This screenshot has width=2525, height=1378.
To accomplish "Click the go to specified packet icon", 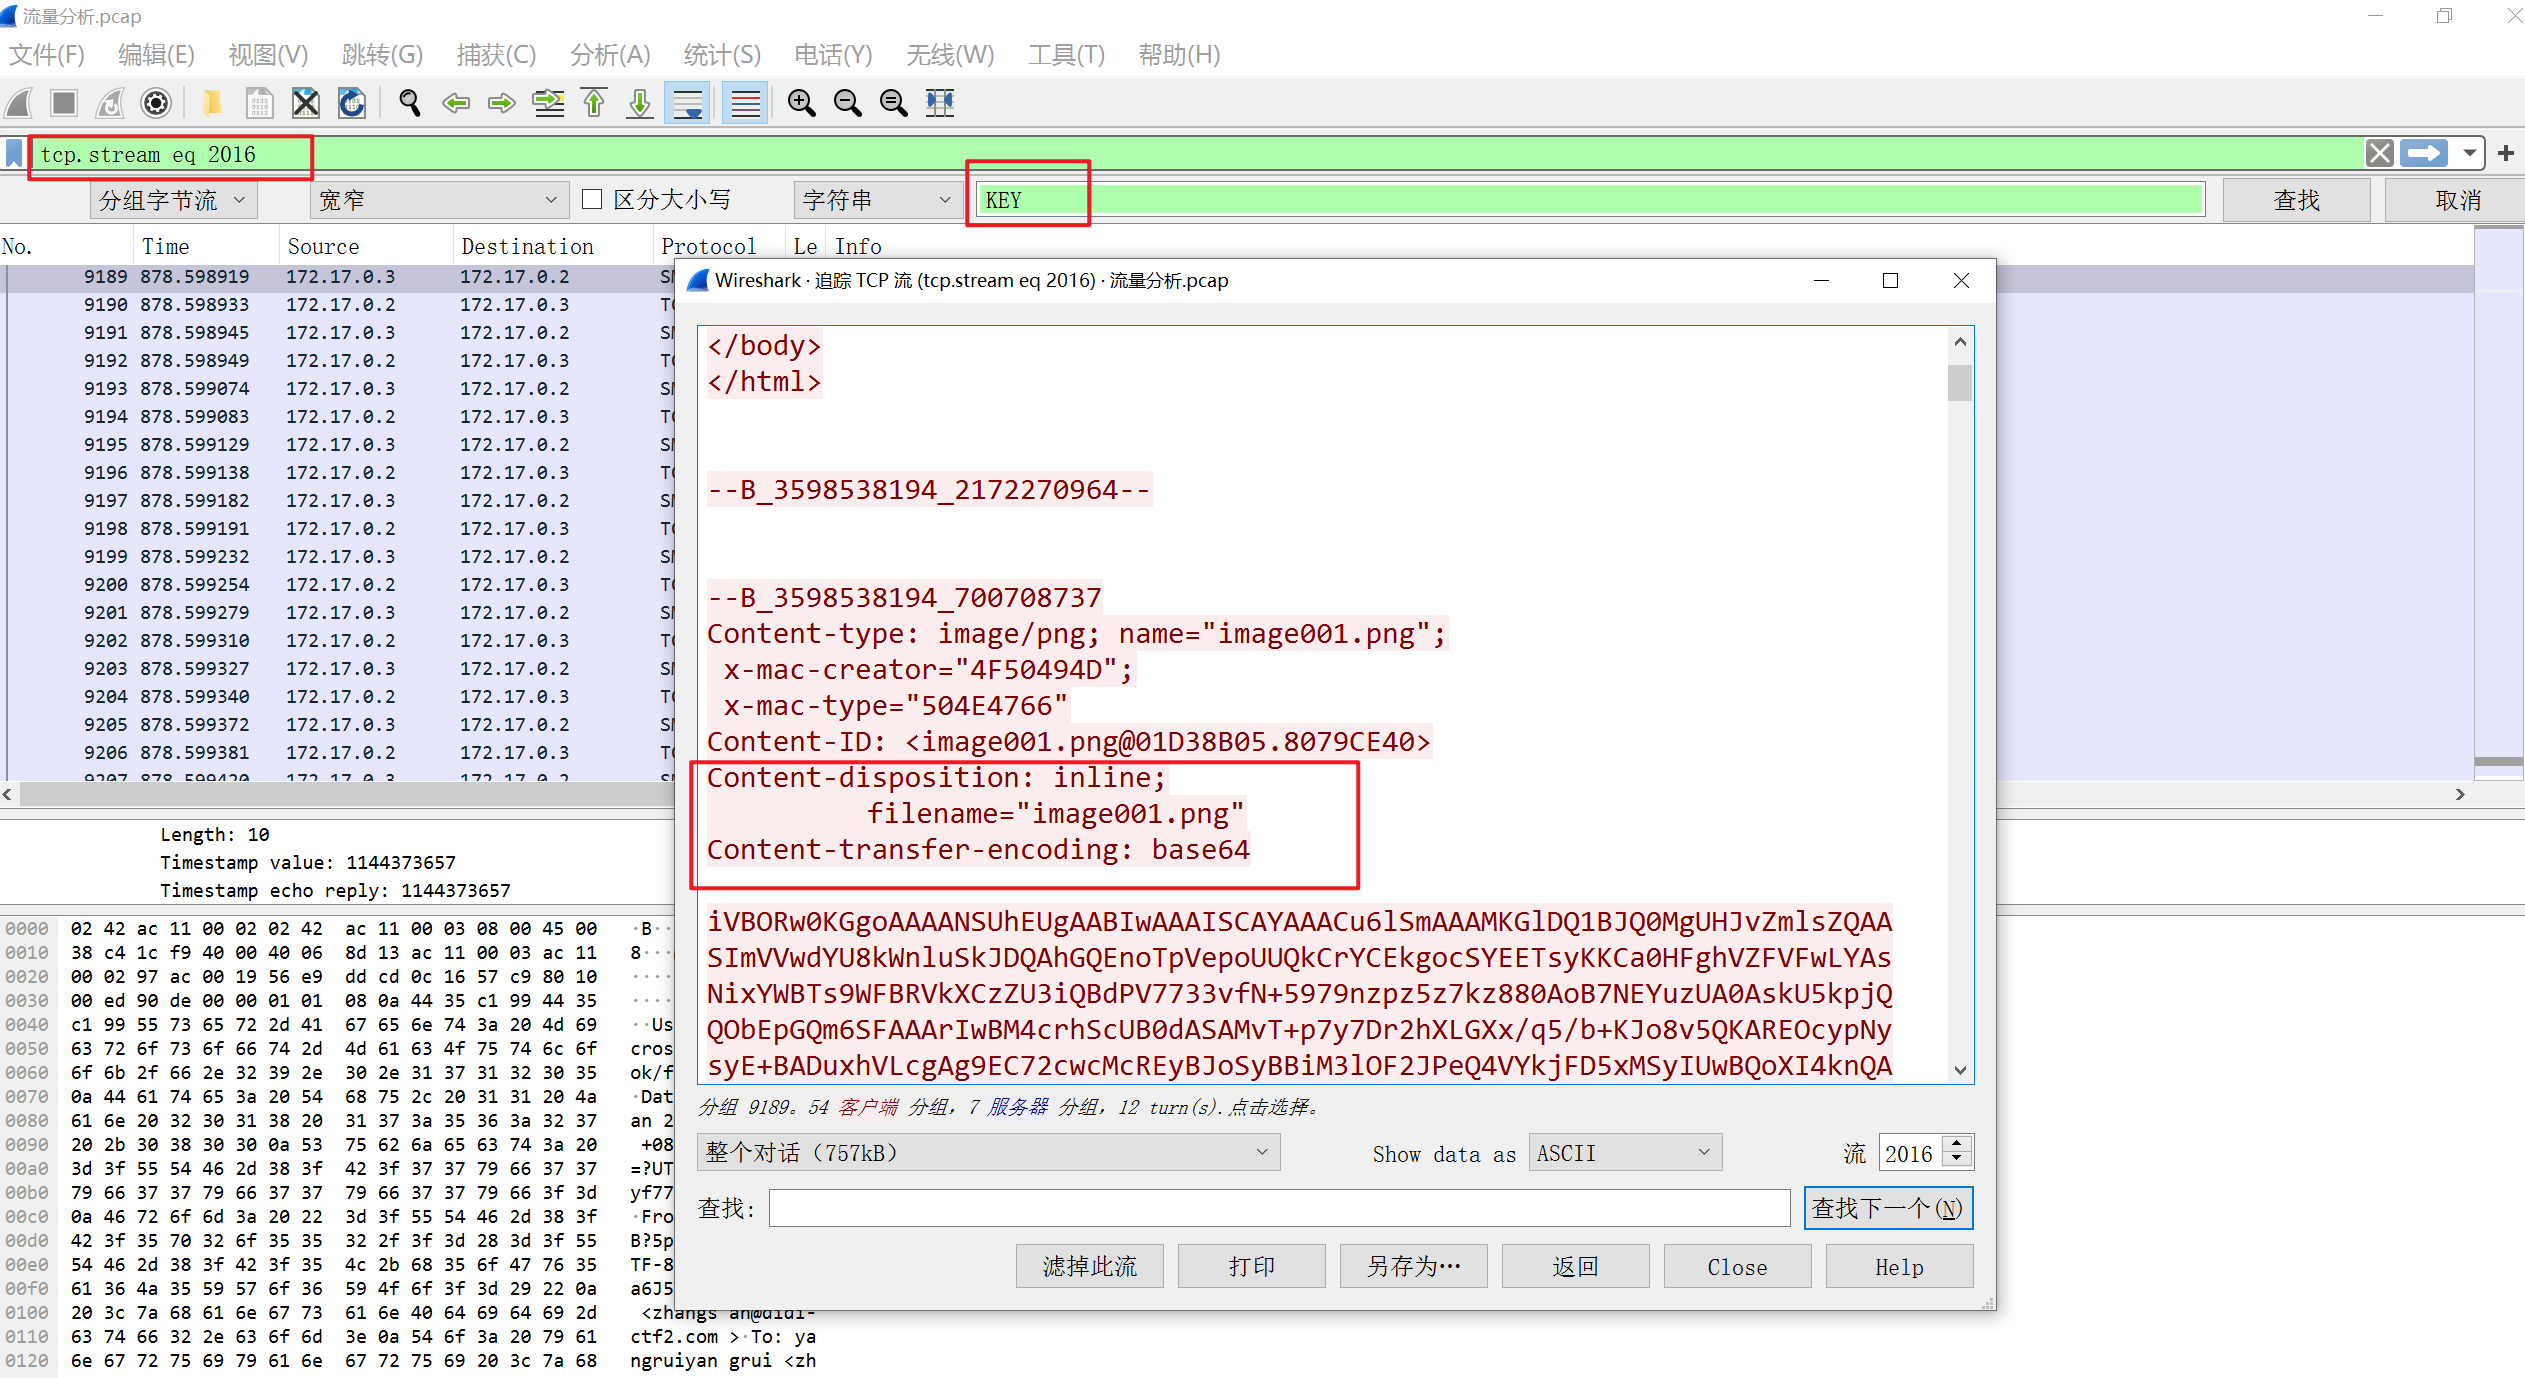I will click(548, 103).
